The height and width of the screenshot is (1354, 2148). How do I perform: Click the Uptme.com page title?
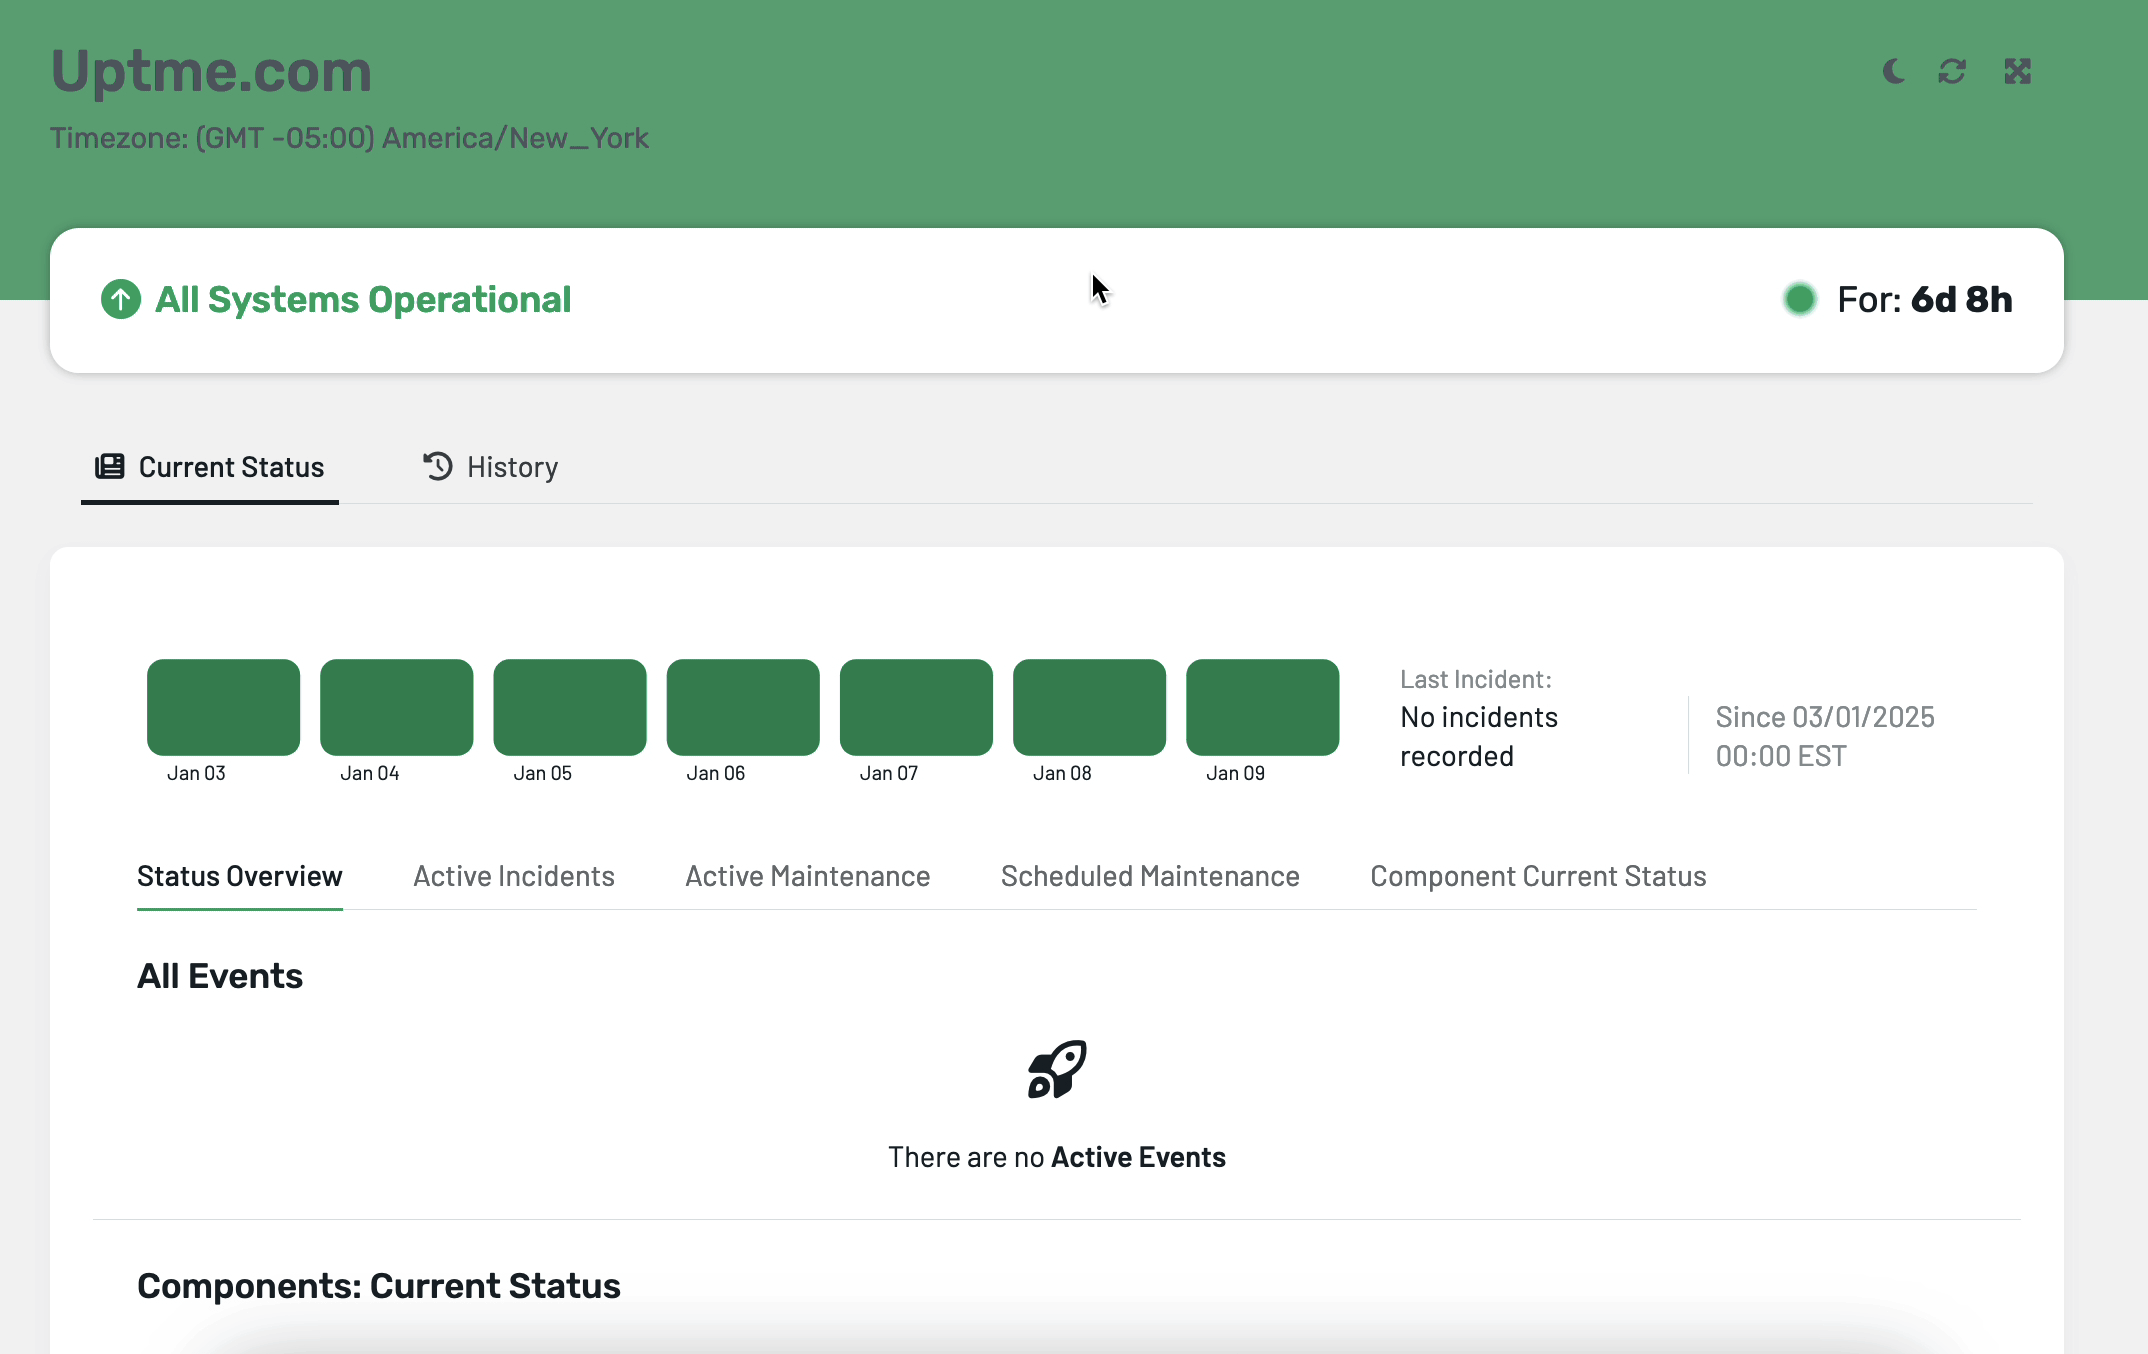pos(211,71)
